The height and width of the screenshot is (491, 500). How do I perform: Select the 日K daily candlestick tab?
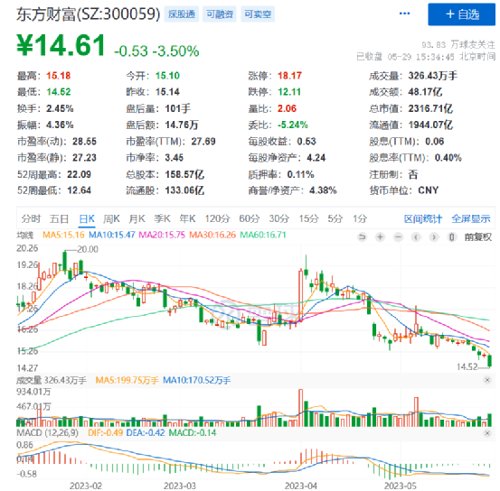click(87, 219)
